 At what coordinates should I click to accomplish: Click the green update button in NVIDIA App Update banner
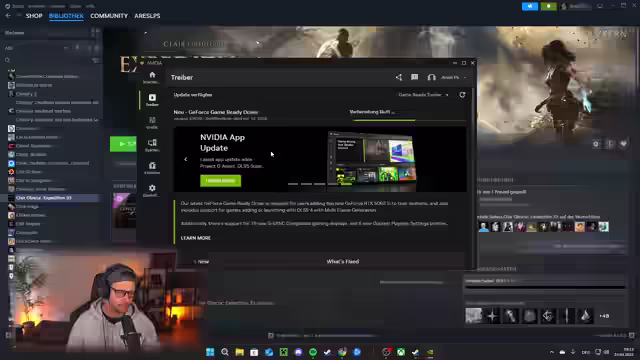(x=220, y=180)
